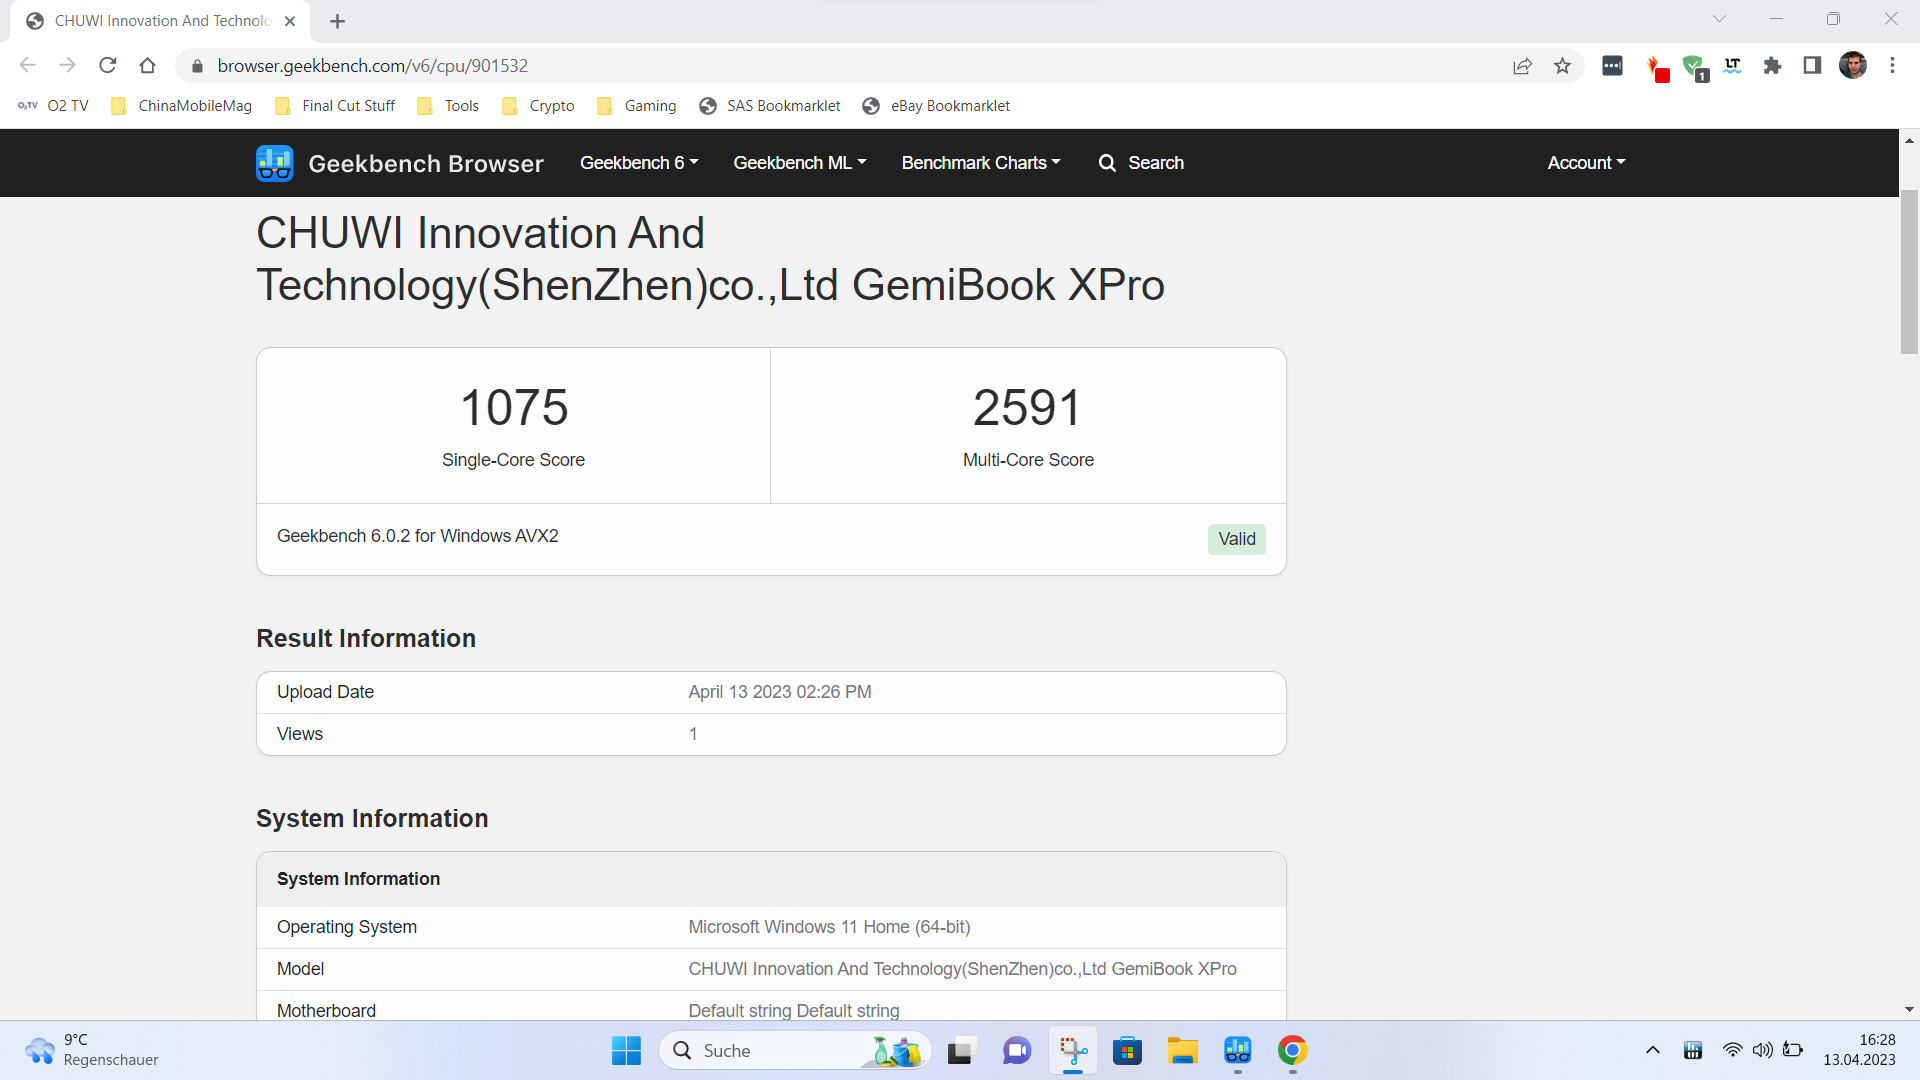
Task: Click the browser forward arrow
Action: click(x=68, y=66)
